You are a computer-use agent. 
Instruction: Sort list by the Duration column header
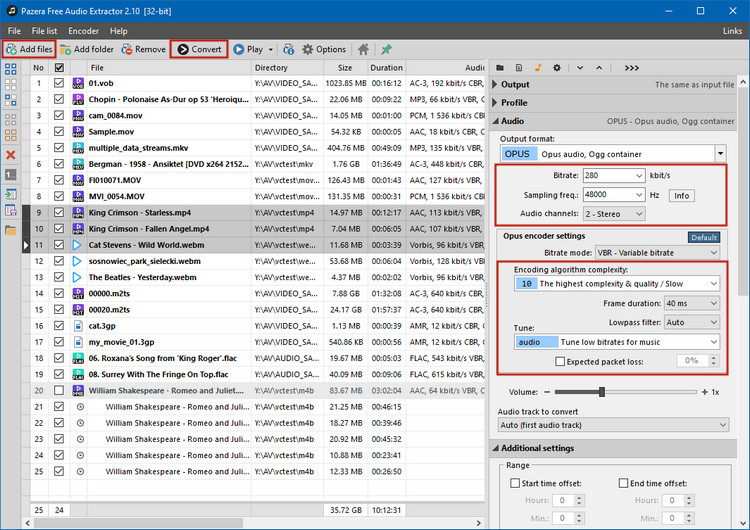click(x=386, y=68)
